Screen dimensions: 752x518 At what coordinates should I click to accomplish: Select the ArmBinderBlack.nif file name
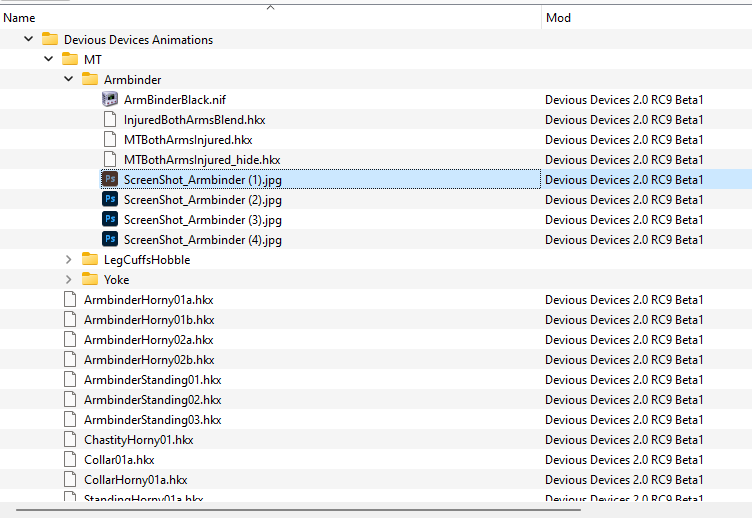point(175,100)
